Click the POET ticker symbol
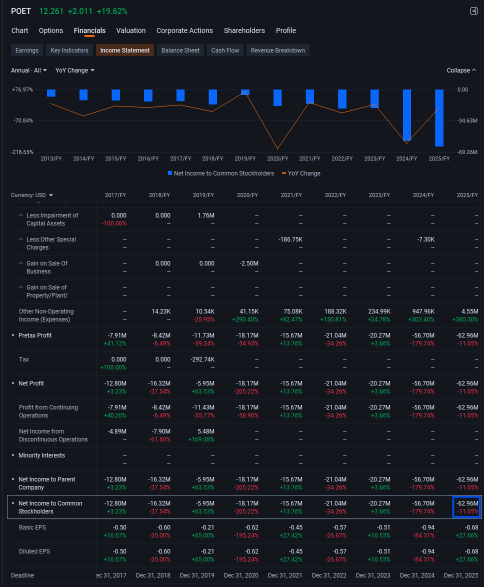Screen dimensions: 484x587 (21, 11)
